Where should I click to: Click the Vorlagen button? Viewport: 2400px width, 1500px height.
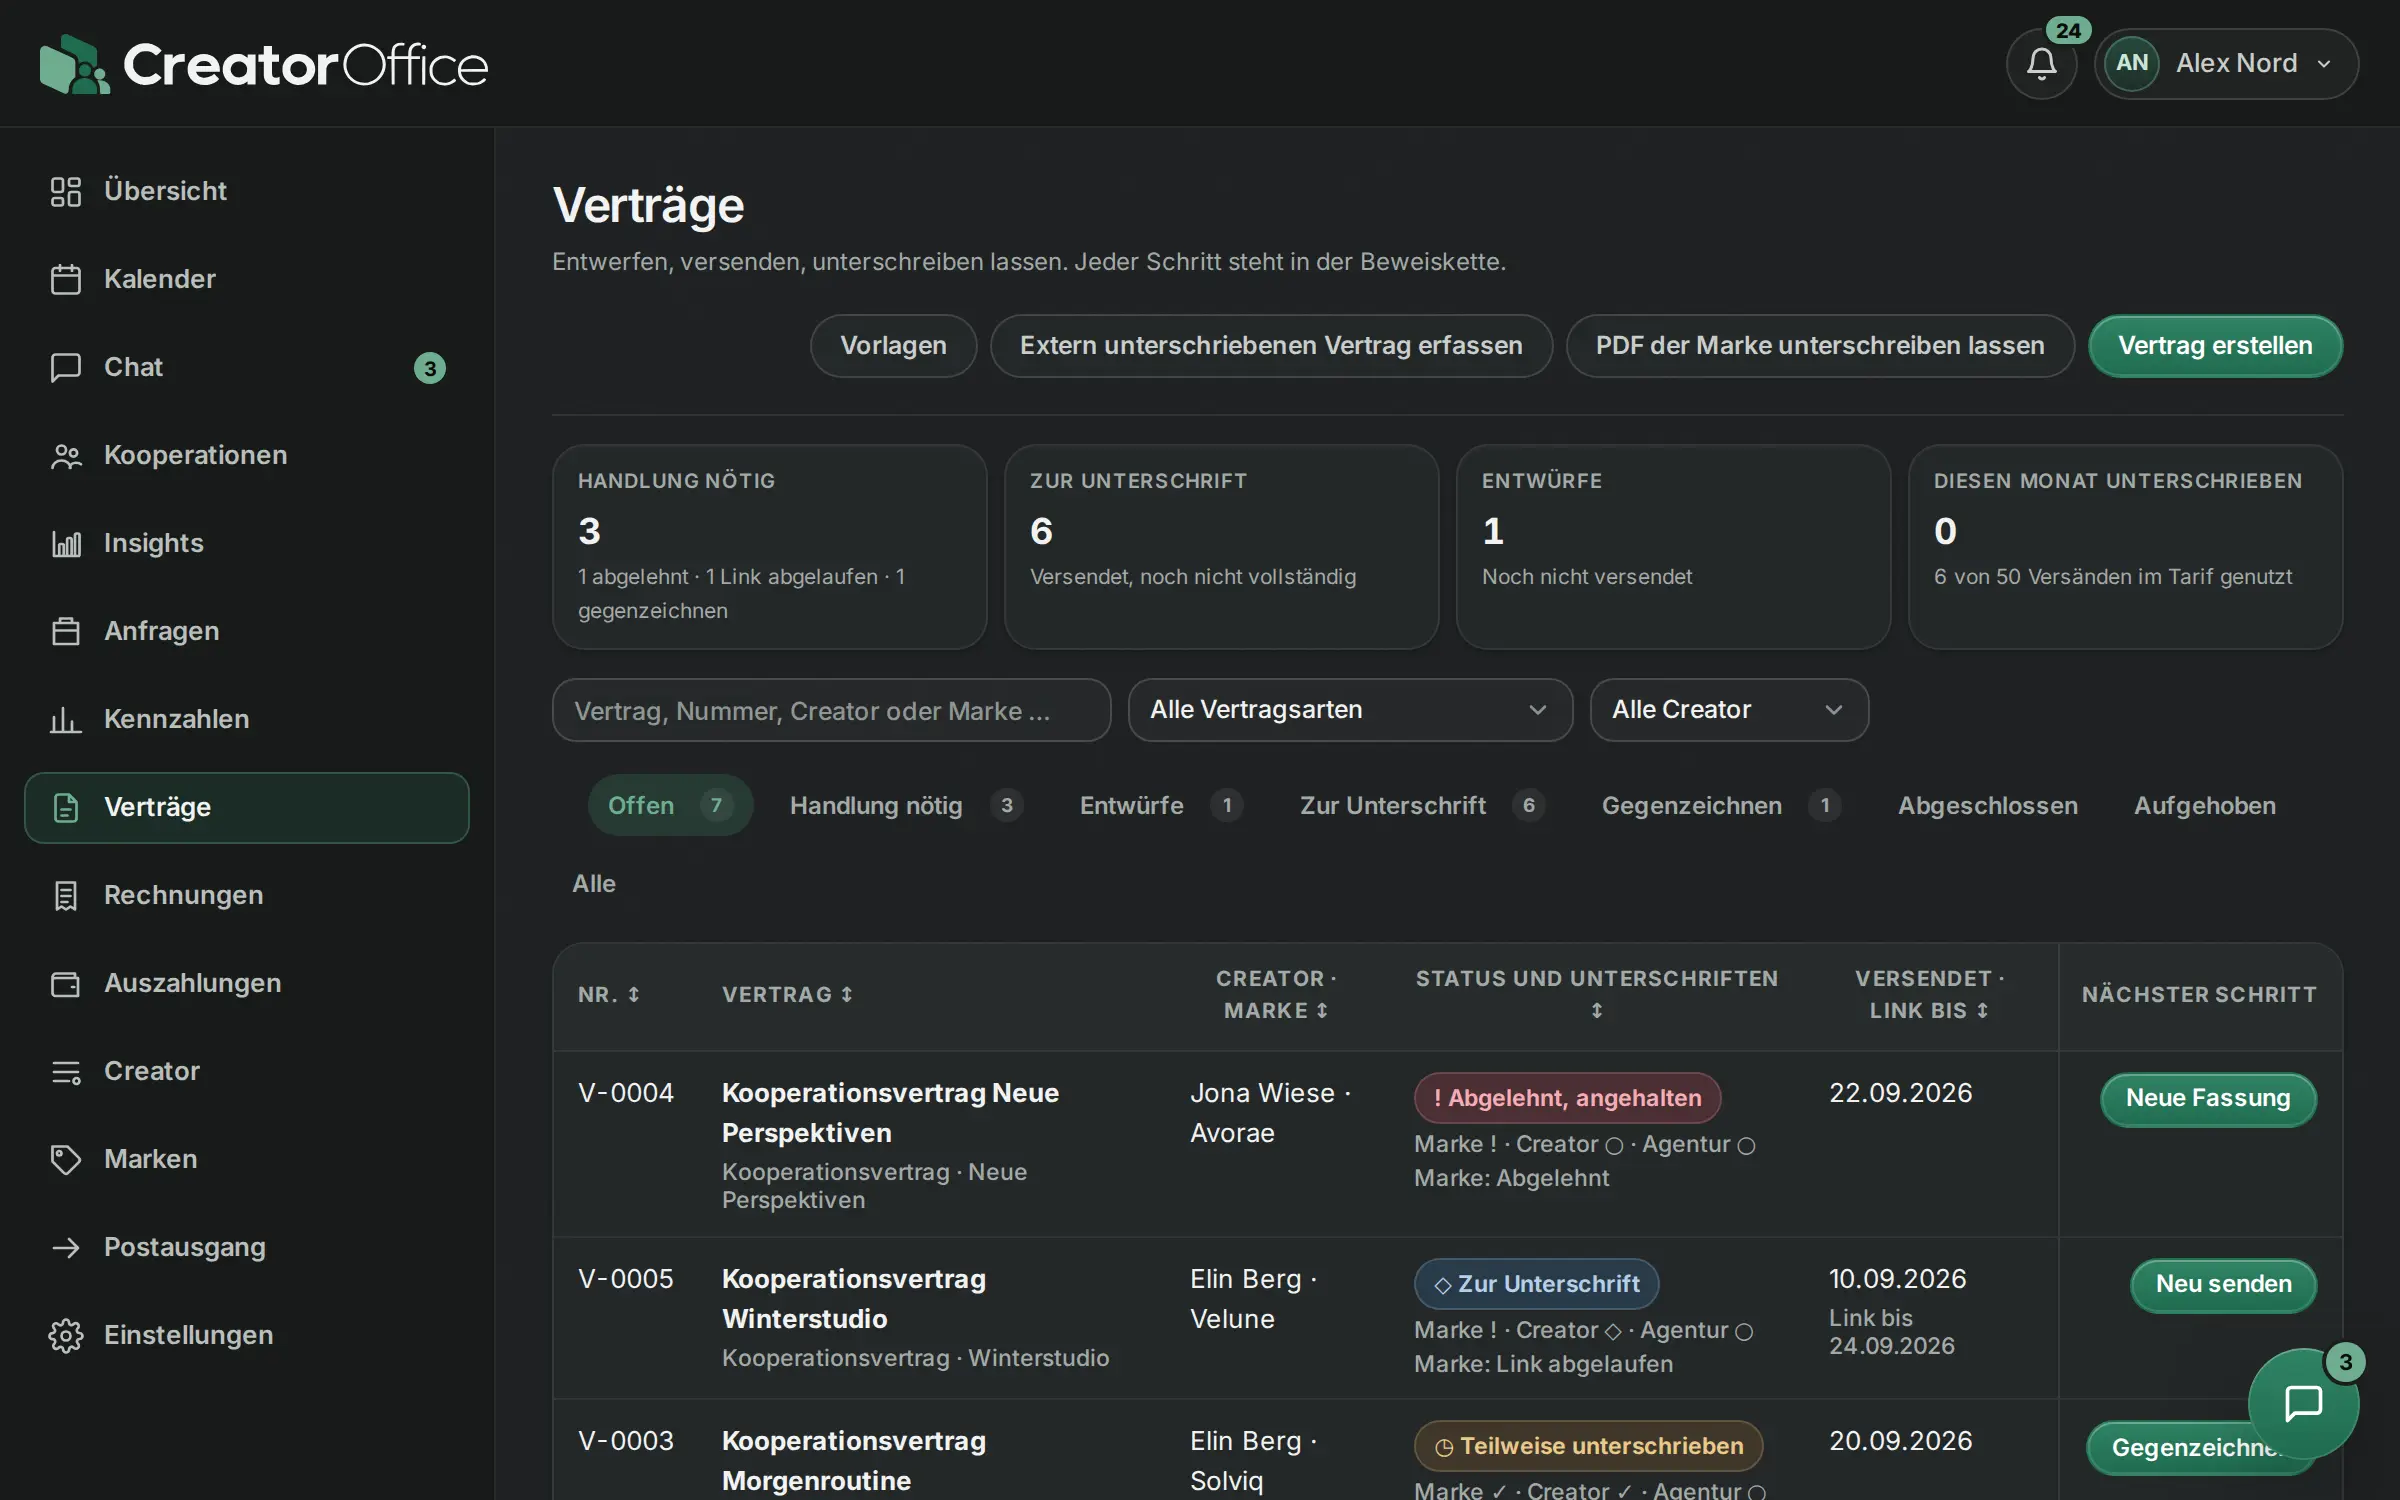[893, 346]
